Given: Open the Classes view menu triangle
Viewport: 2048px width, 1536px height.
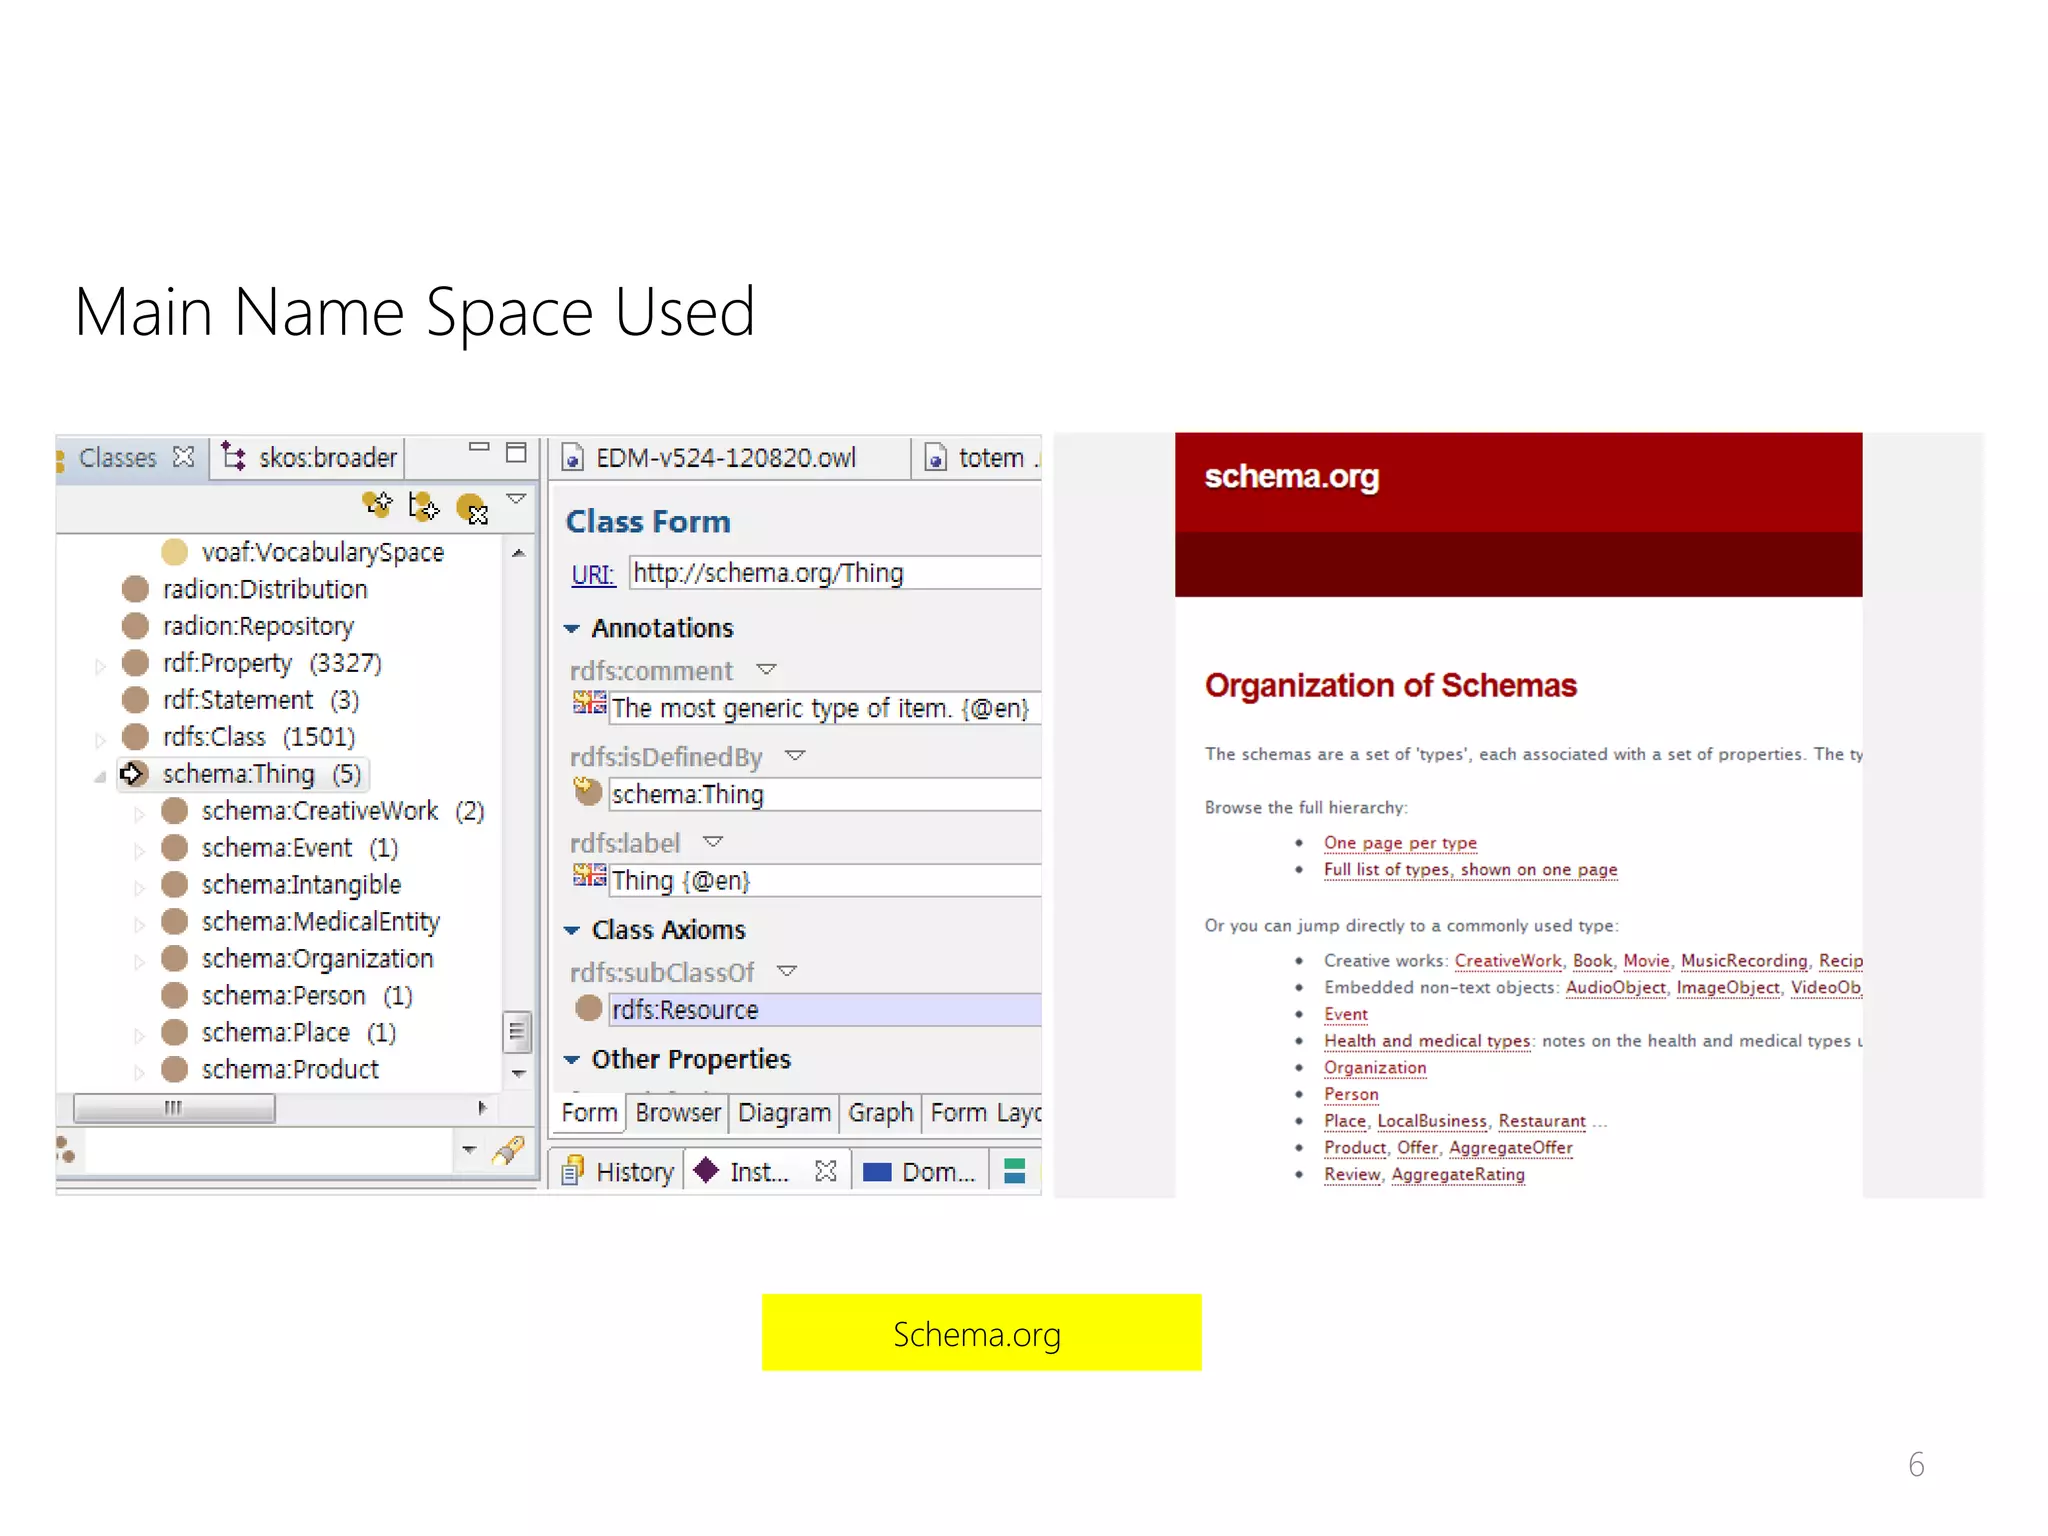Looking at the screenshot, I should click(516, 498).
